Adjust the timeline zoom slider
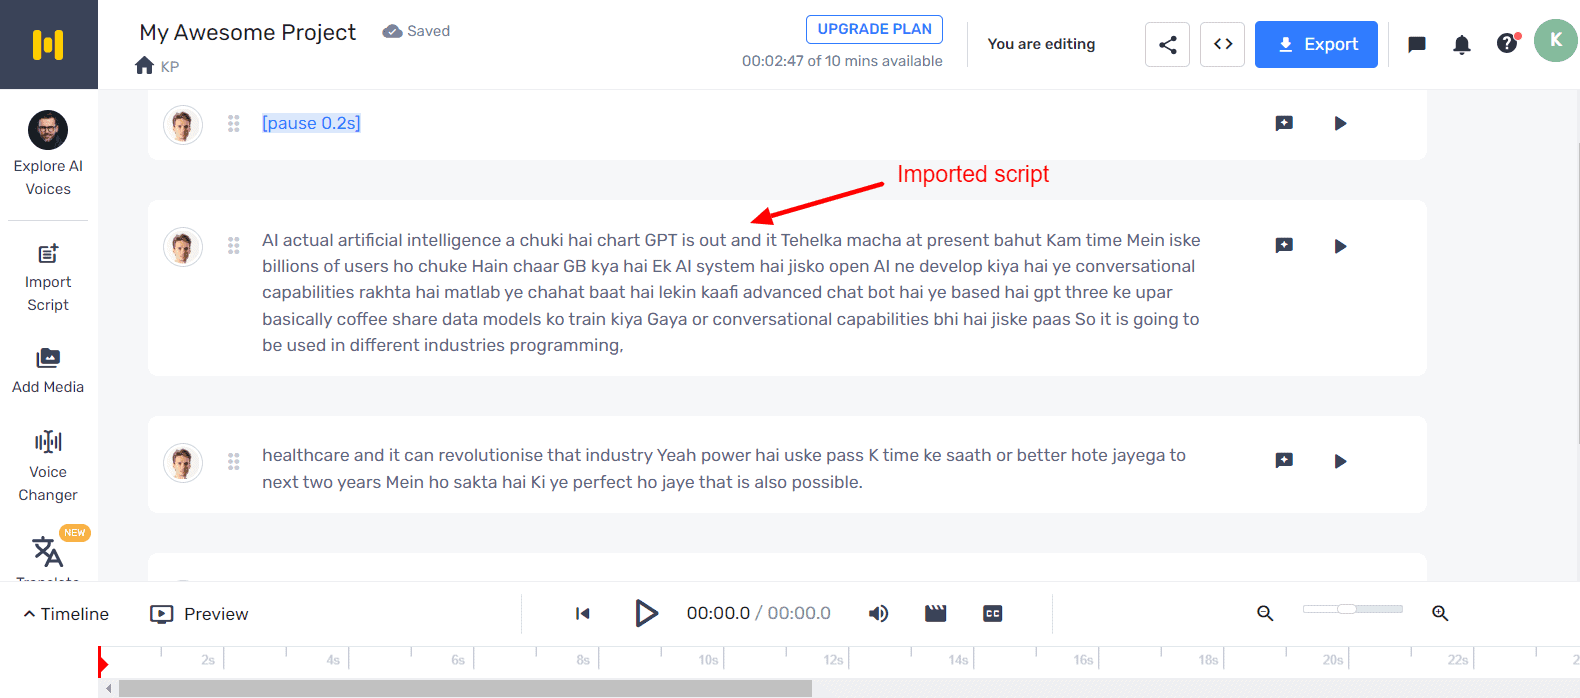Screen dimensions: 1580x698 1347,609
